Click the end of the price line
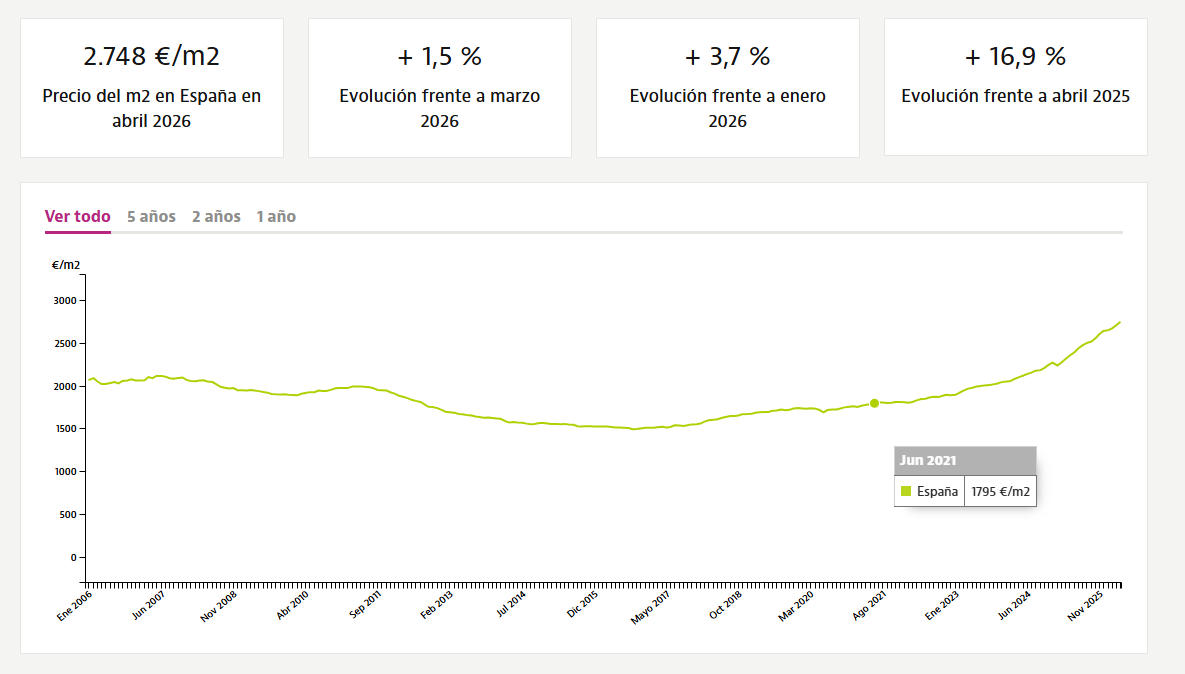The height and width of the screenshot is (674, 1185). tap(1120, 323)
